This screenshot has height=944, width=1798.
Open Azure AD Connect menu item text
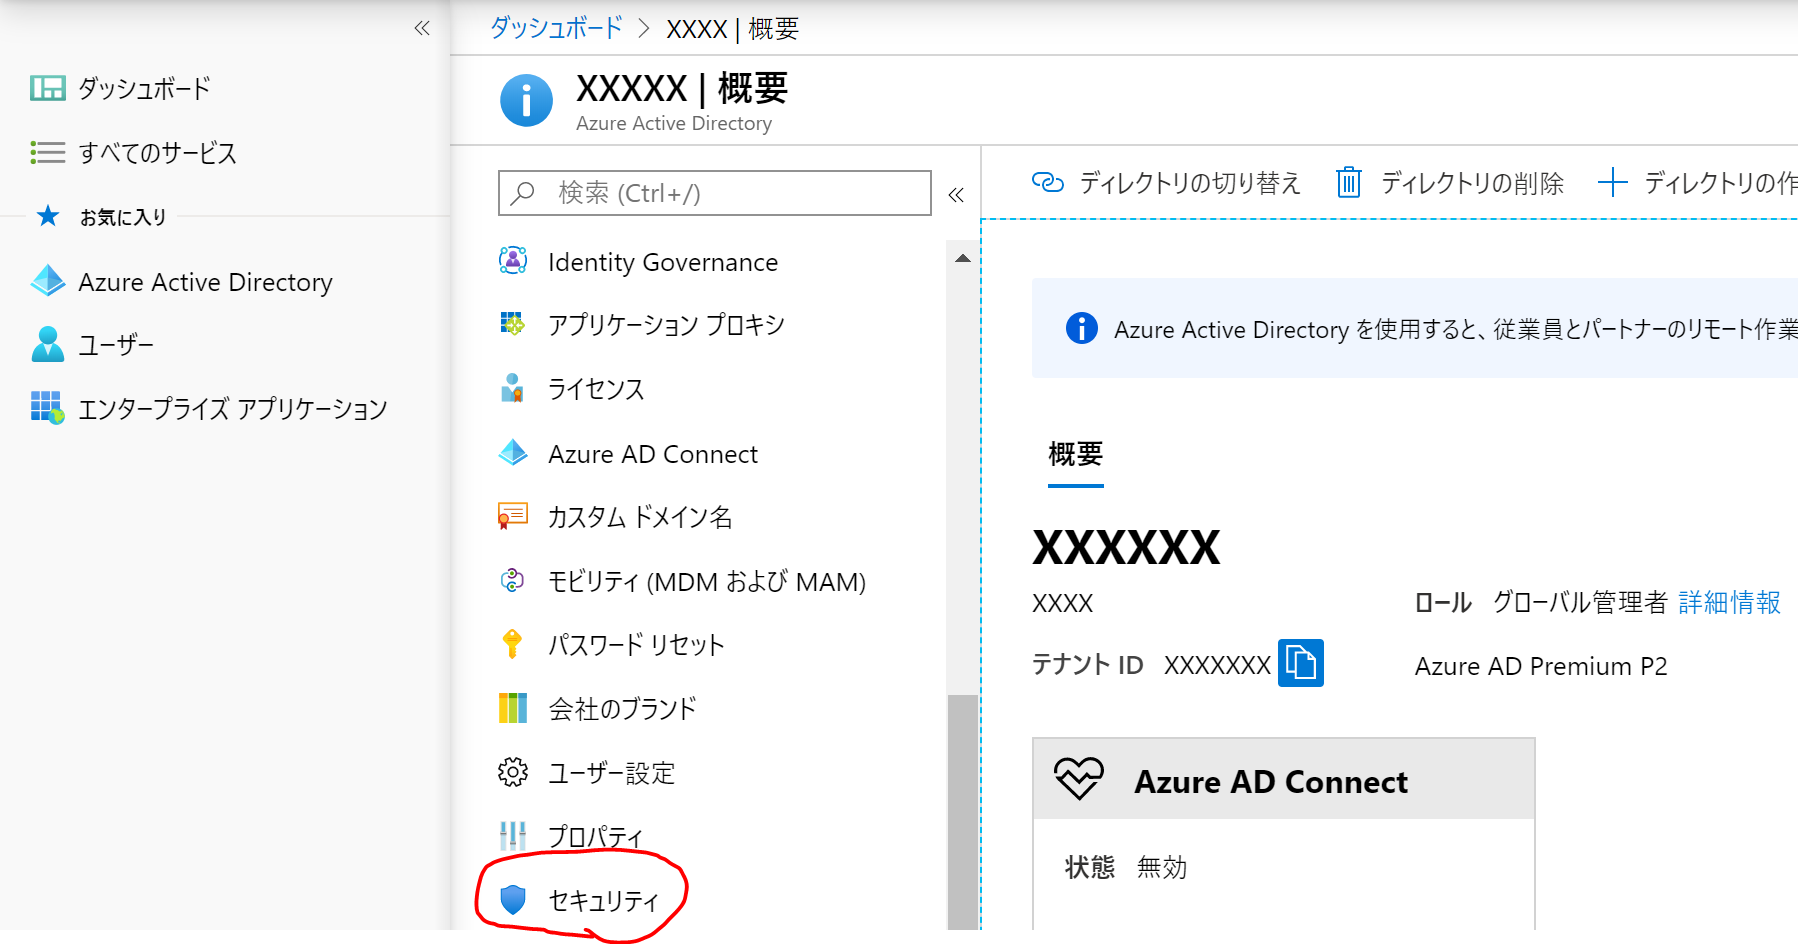pyautogui.click(x=653, y=454)
